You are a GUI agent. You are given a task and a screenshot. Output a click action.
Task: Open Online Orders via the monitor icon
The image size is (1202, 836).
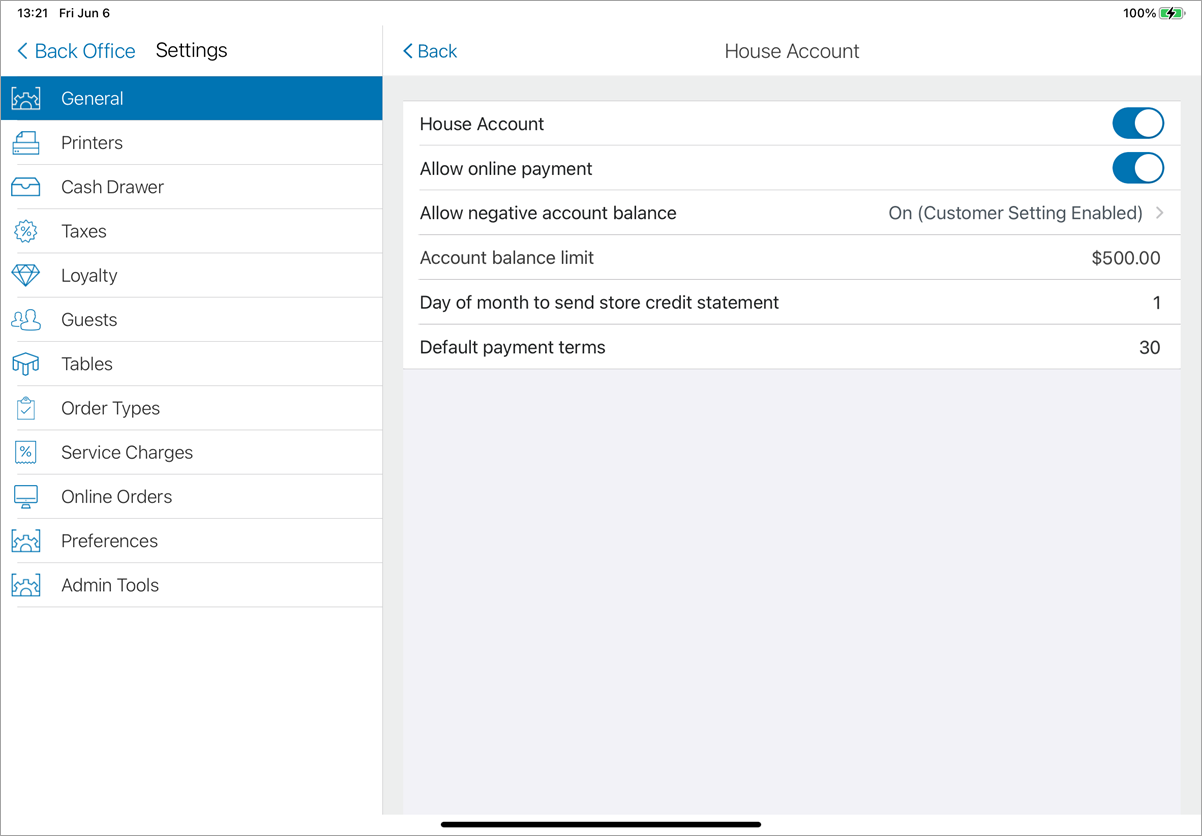tap(27, 496)
